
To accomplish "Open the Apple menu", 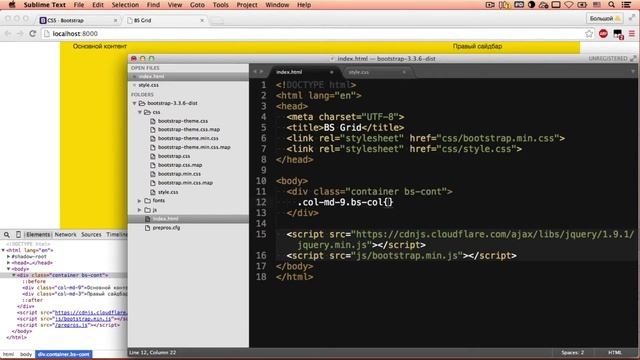I will click(12, 5).
